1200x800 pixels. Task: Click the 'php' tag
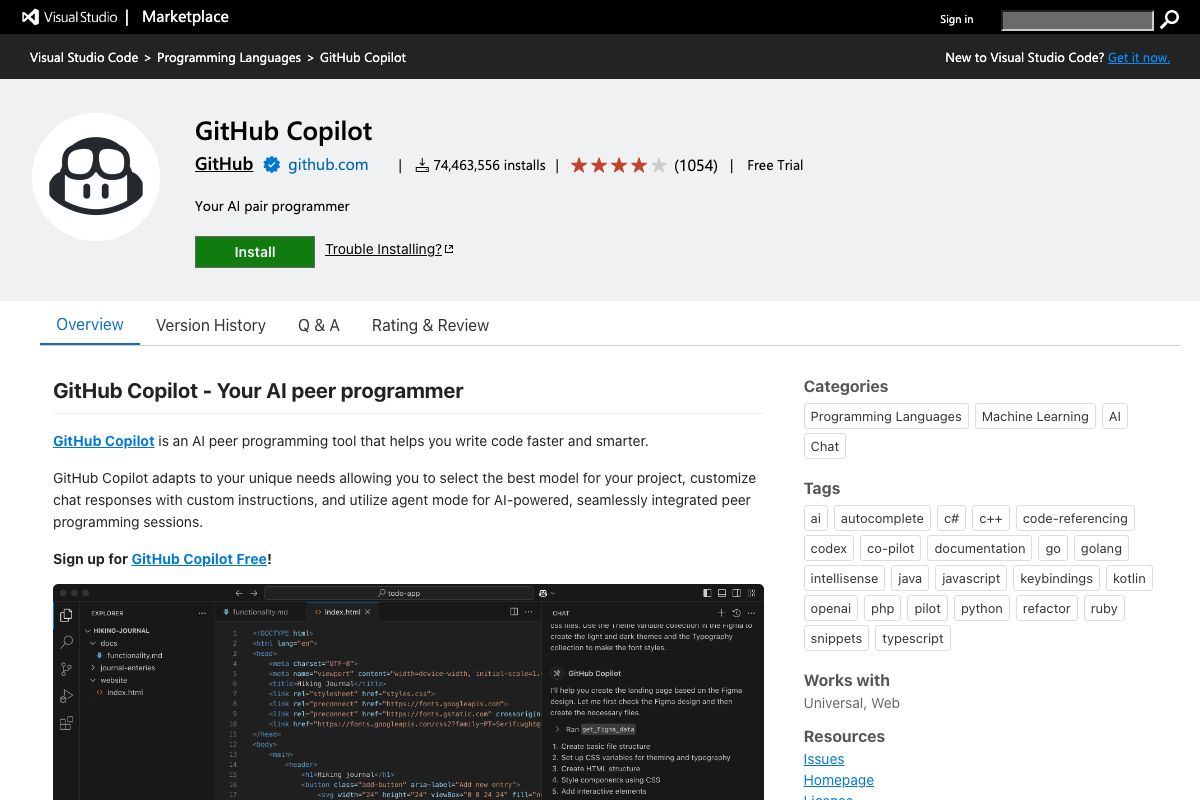883,608
